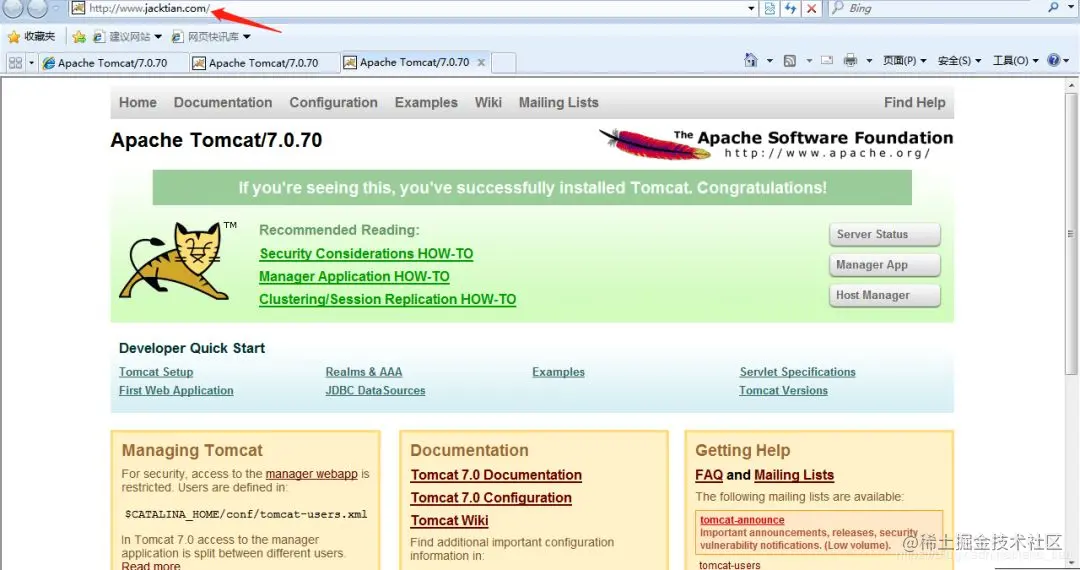The image size is (1080, 570).
Task: Expand the Quick Tabs dropdown arrow
Action: tap(31, 63)
